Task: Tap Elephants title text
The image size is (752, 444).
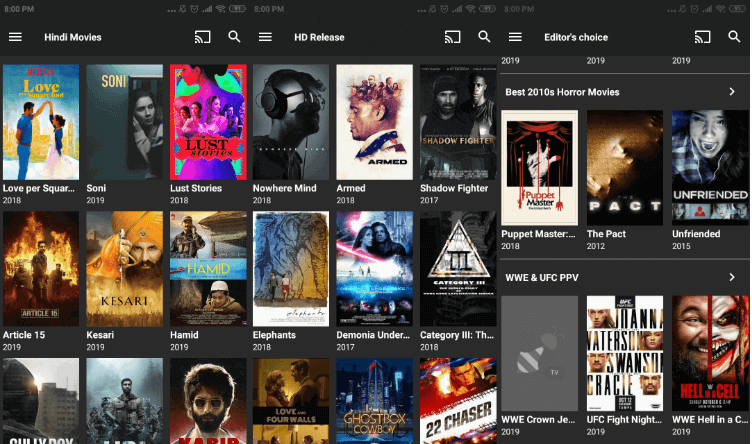Action: point(274,335)
